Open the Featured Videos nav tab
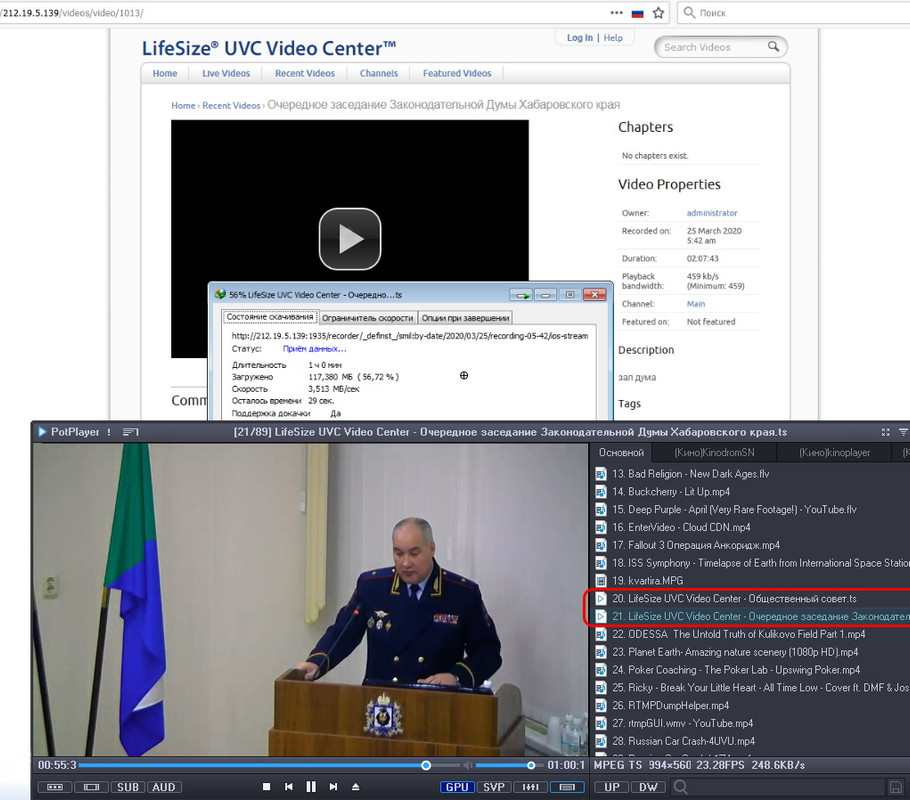910x800 pixels. click(x=457, y=73)
